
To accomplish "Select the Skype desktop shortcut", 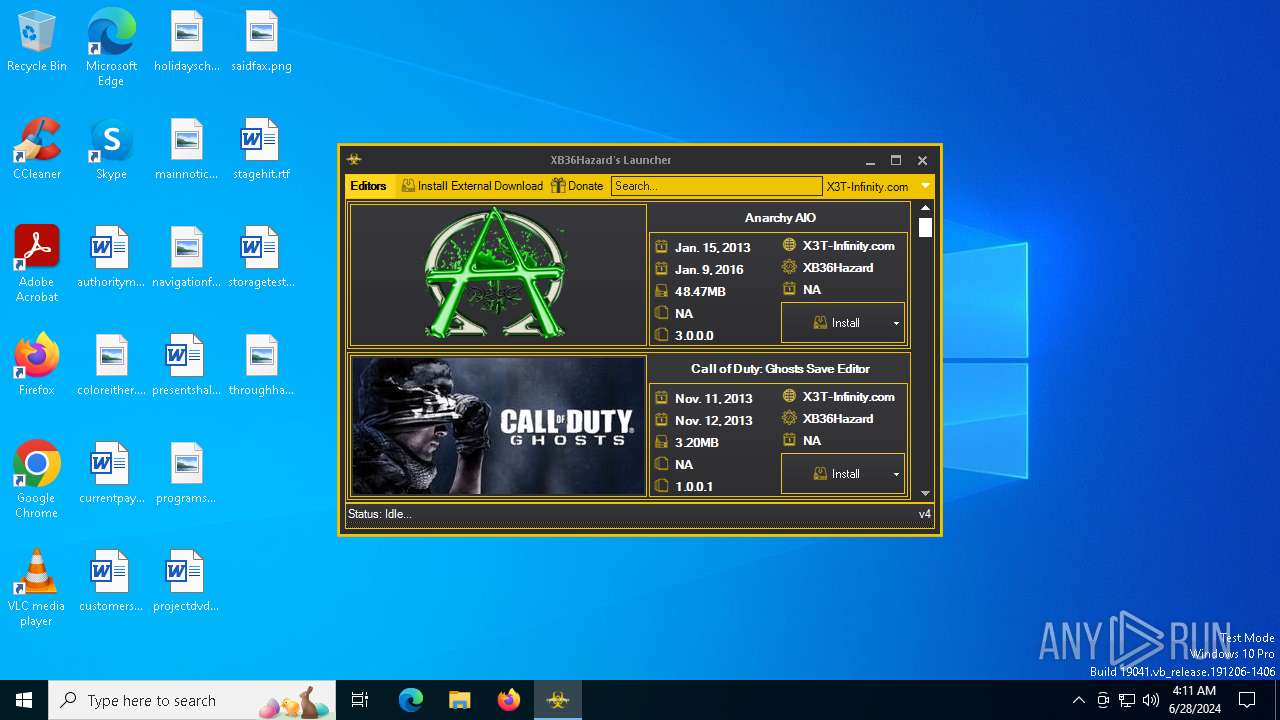I will [x=111, y=149].
